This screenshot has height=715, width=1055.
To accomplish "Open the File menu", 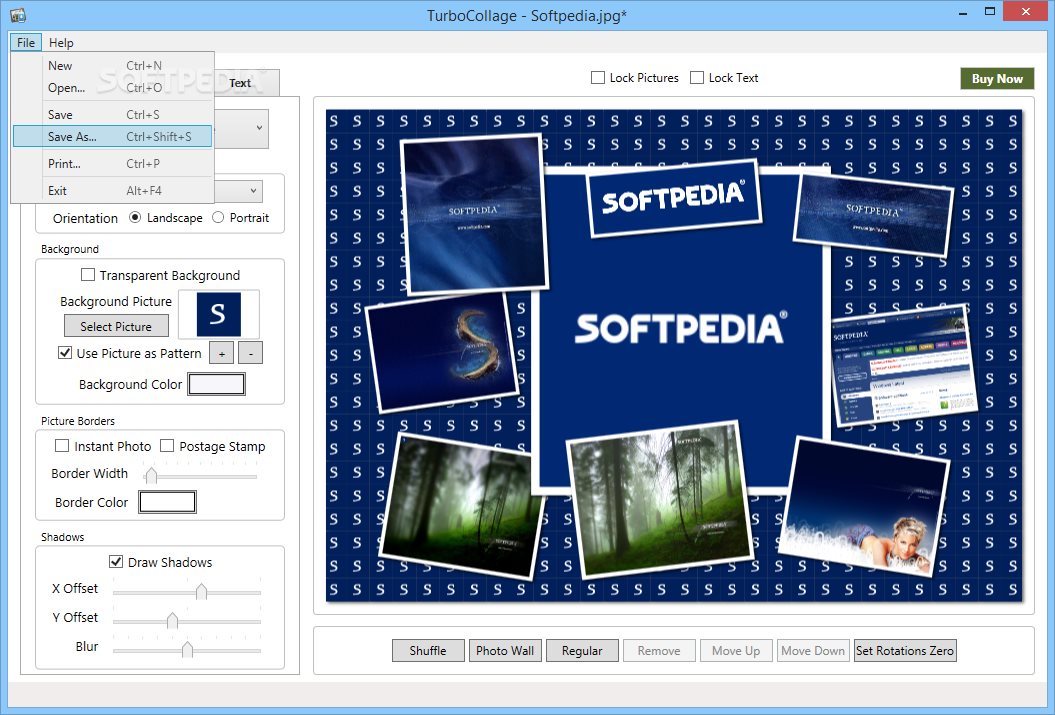I will tap(26, 42).
